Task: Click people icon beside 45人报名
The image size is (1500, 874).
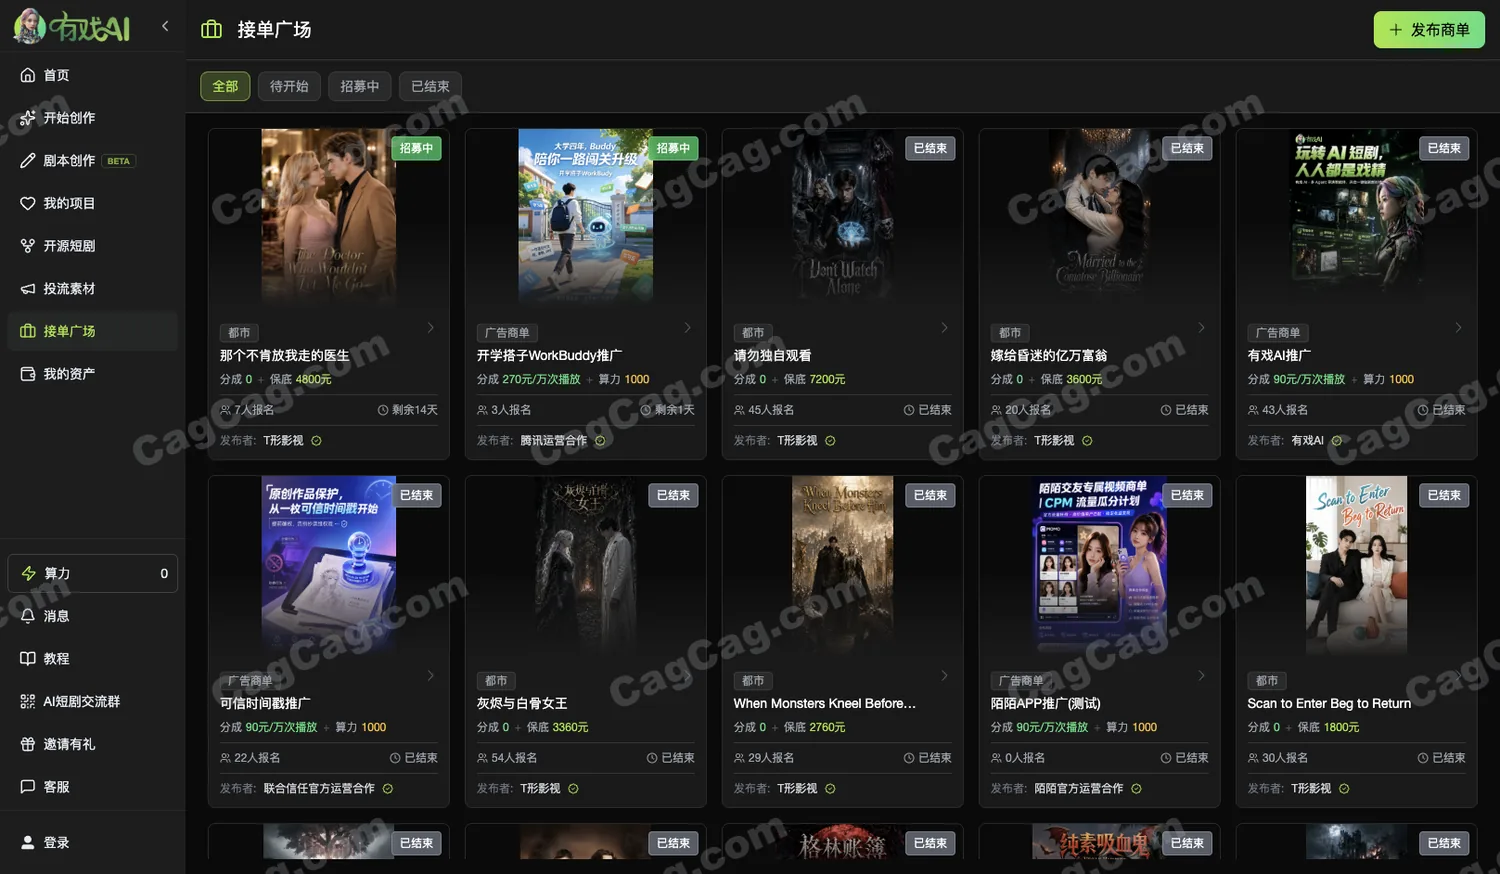Action: click(x=740, y=410)
